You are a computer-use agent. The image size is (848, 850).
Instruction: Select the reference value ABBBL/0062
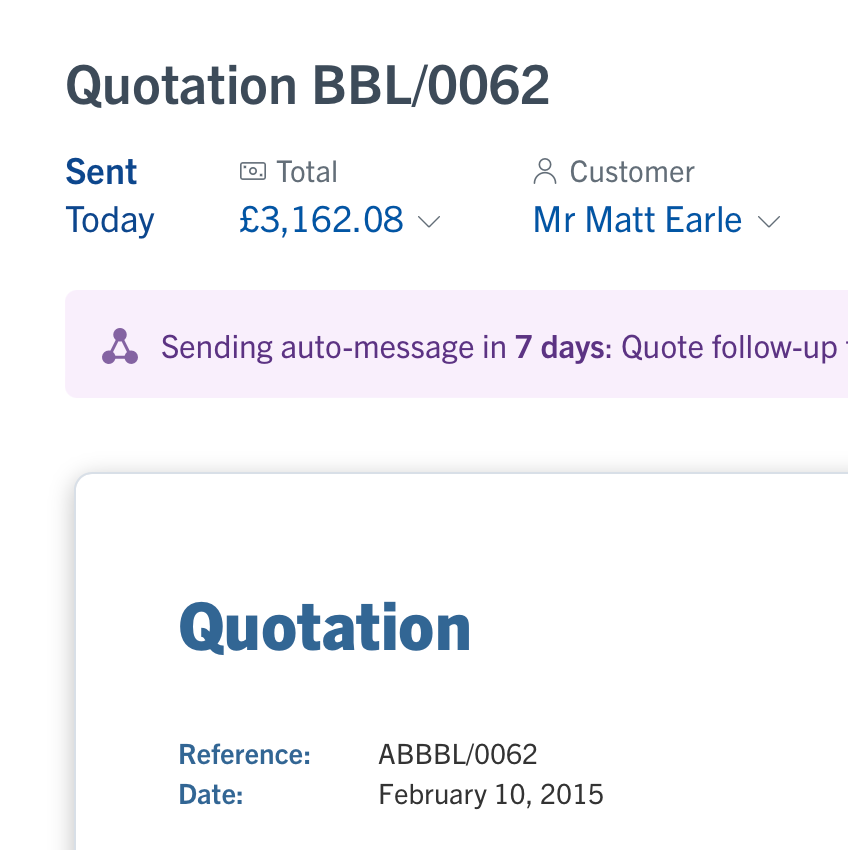[x=458, y=754]
